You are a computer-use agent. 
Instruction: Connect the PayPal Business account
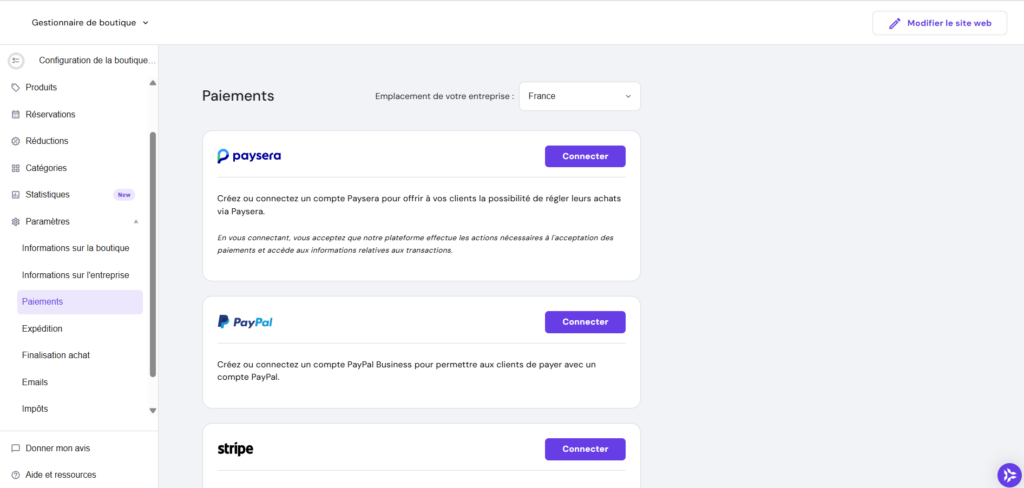coord(584,322)
